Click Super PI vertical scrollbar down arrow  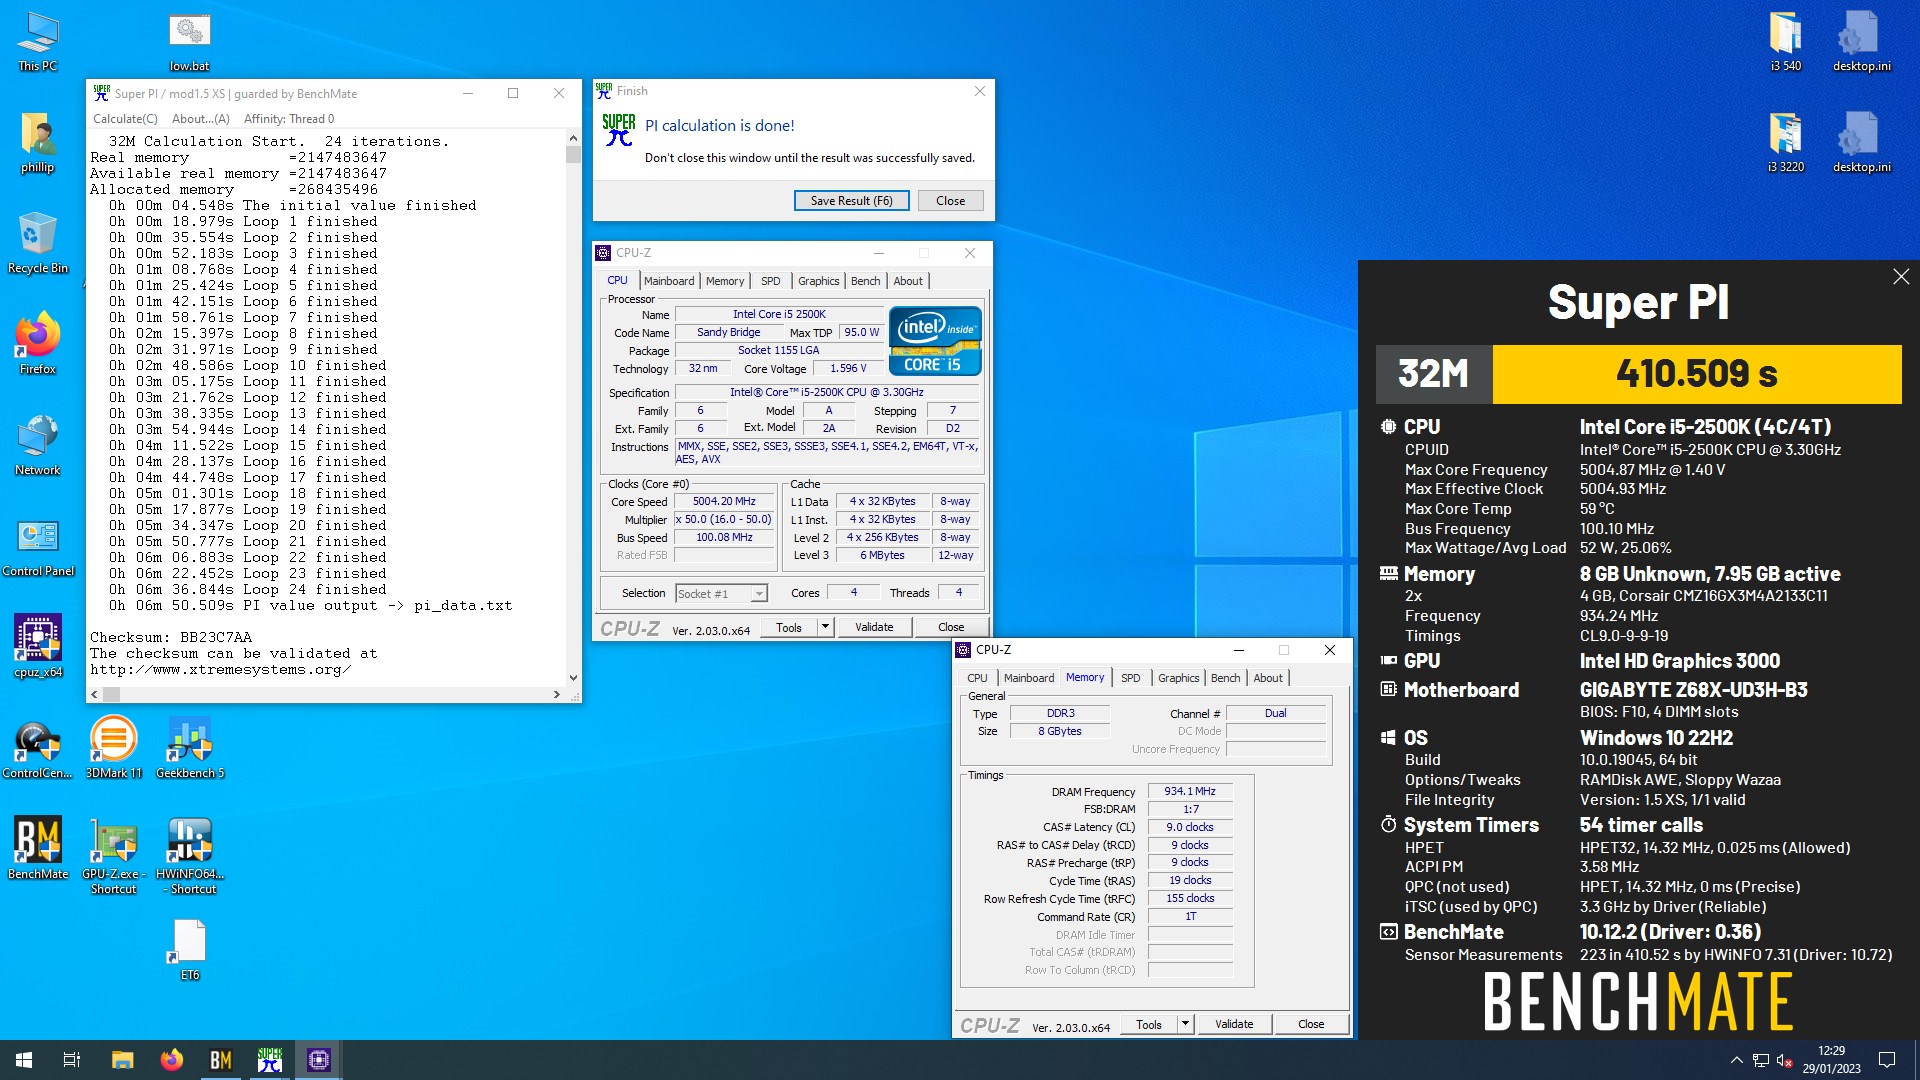573,678
